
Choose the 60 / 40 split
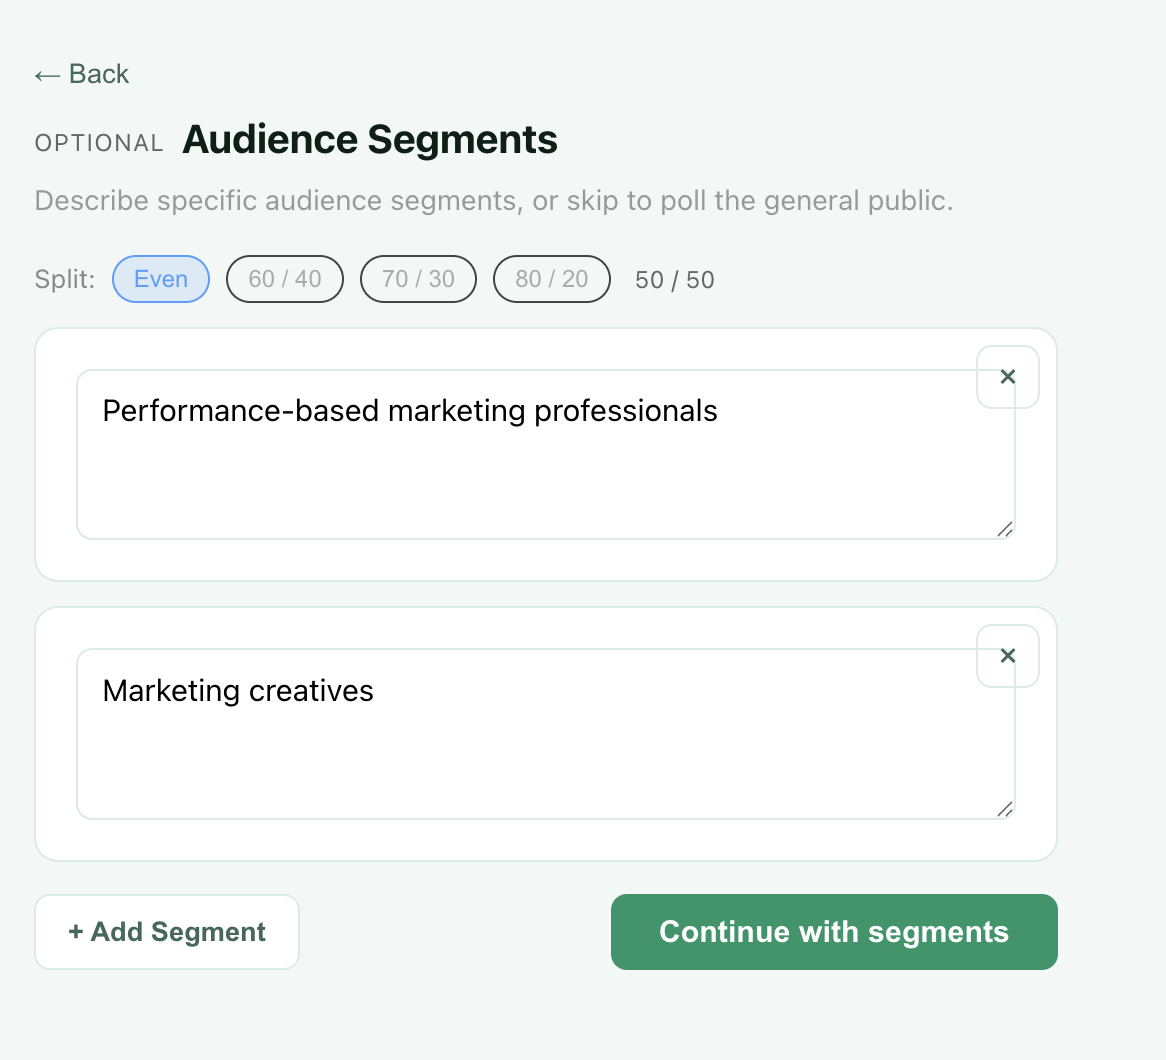click(285, 279)
